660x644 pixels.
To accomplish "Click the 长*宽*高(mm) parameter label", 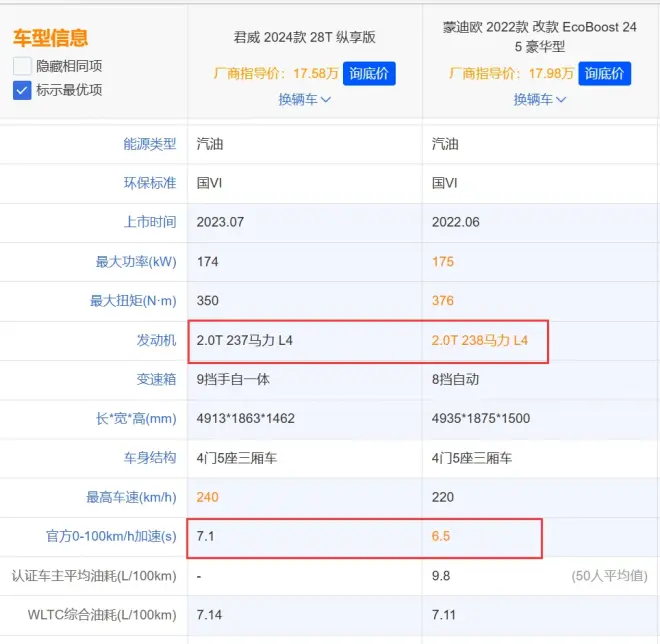I will 136,419.
